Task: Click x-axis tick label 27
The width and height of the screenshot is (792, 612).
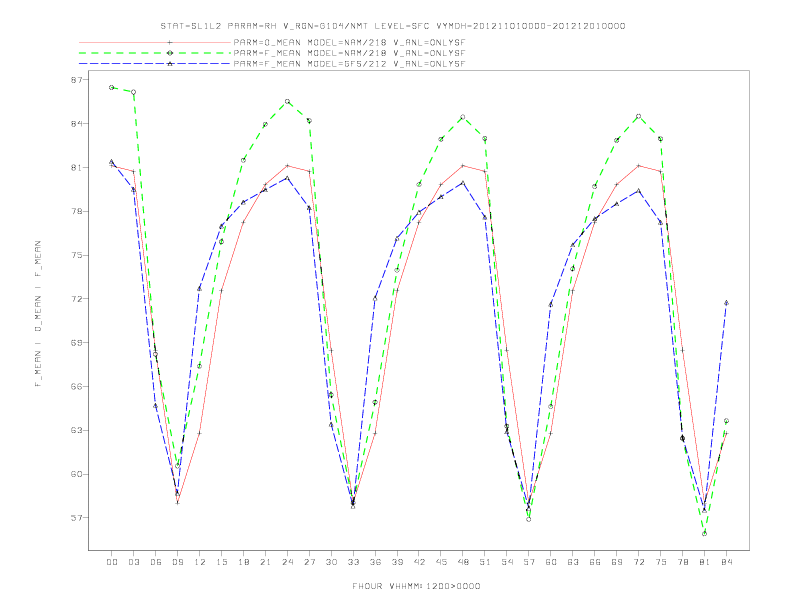Action: click(x=309, y=562)
